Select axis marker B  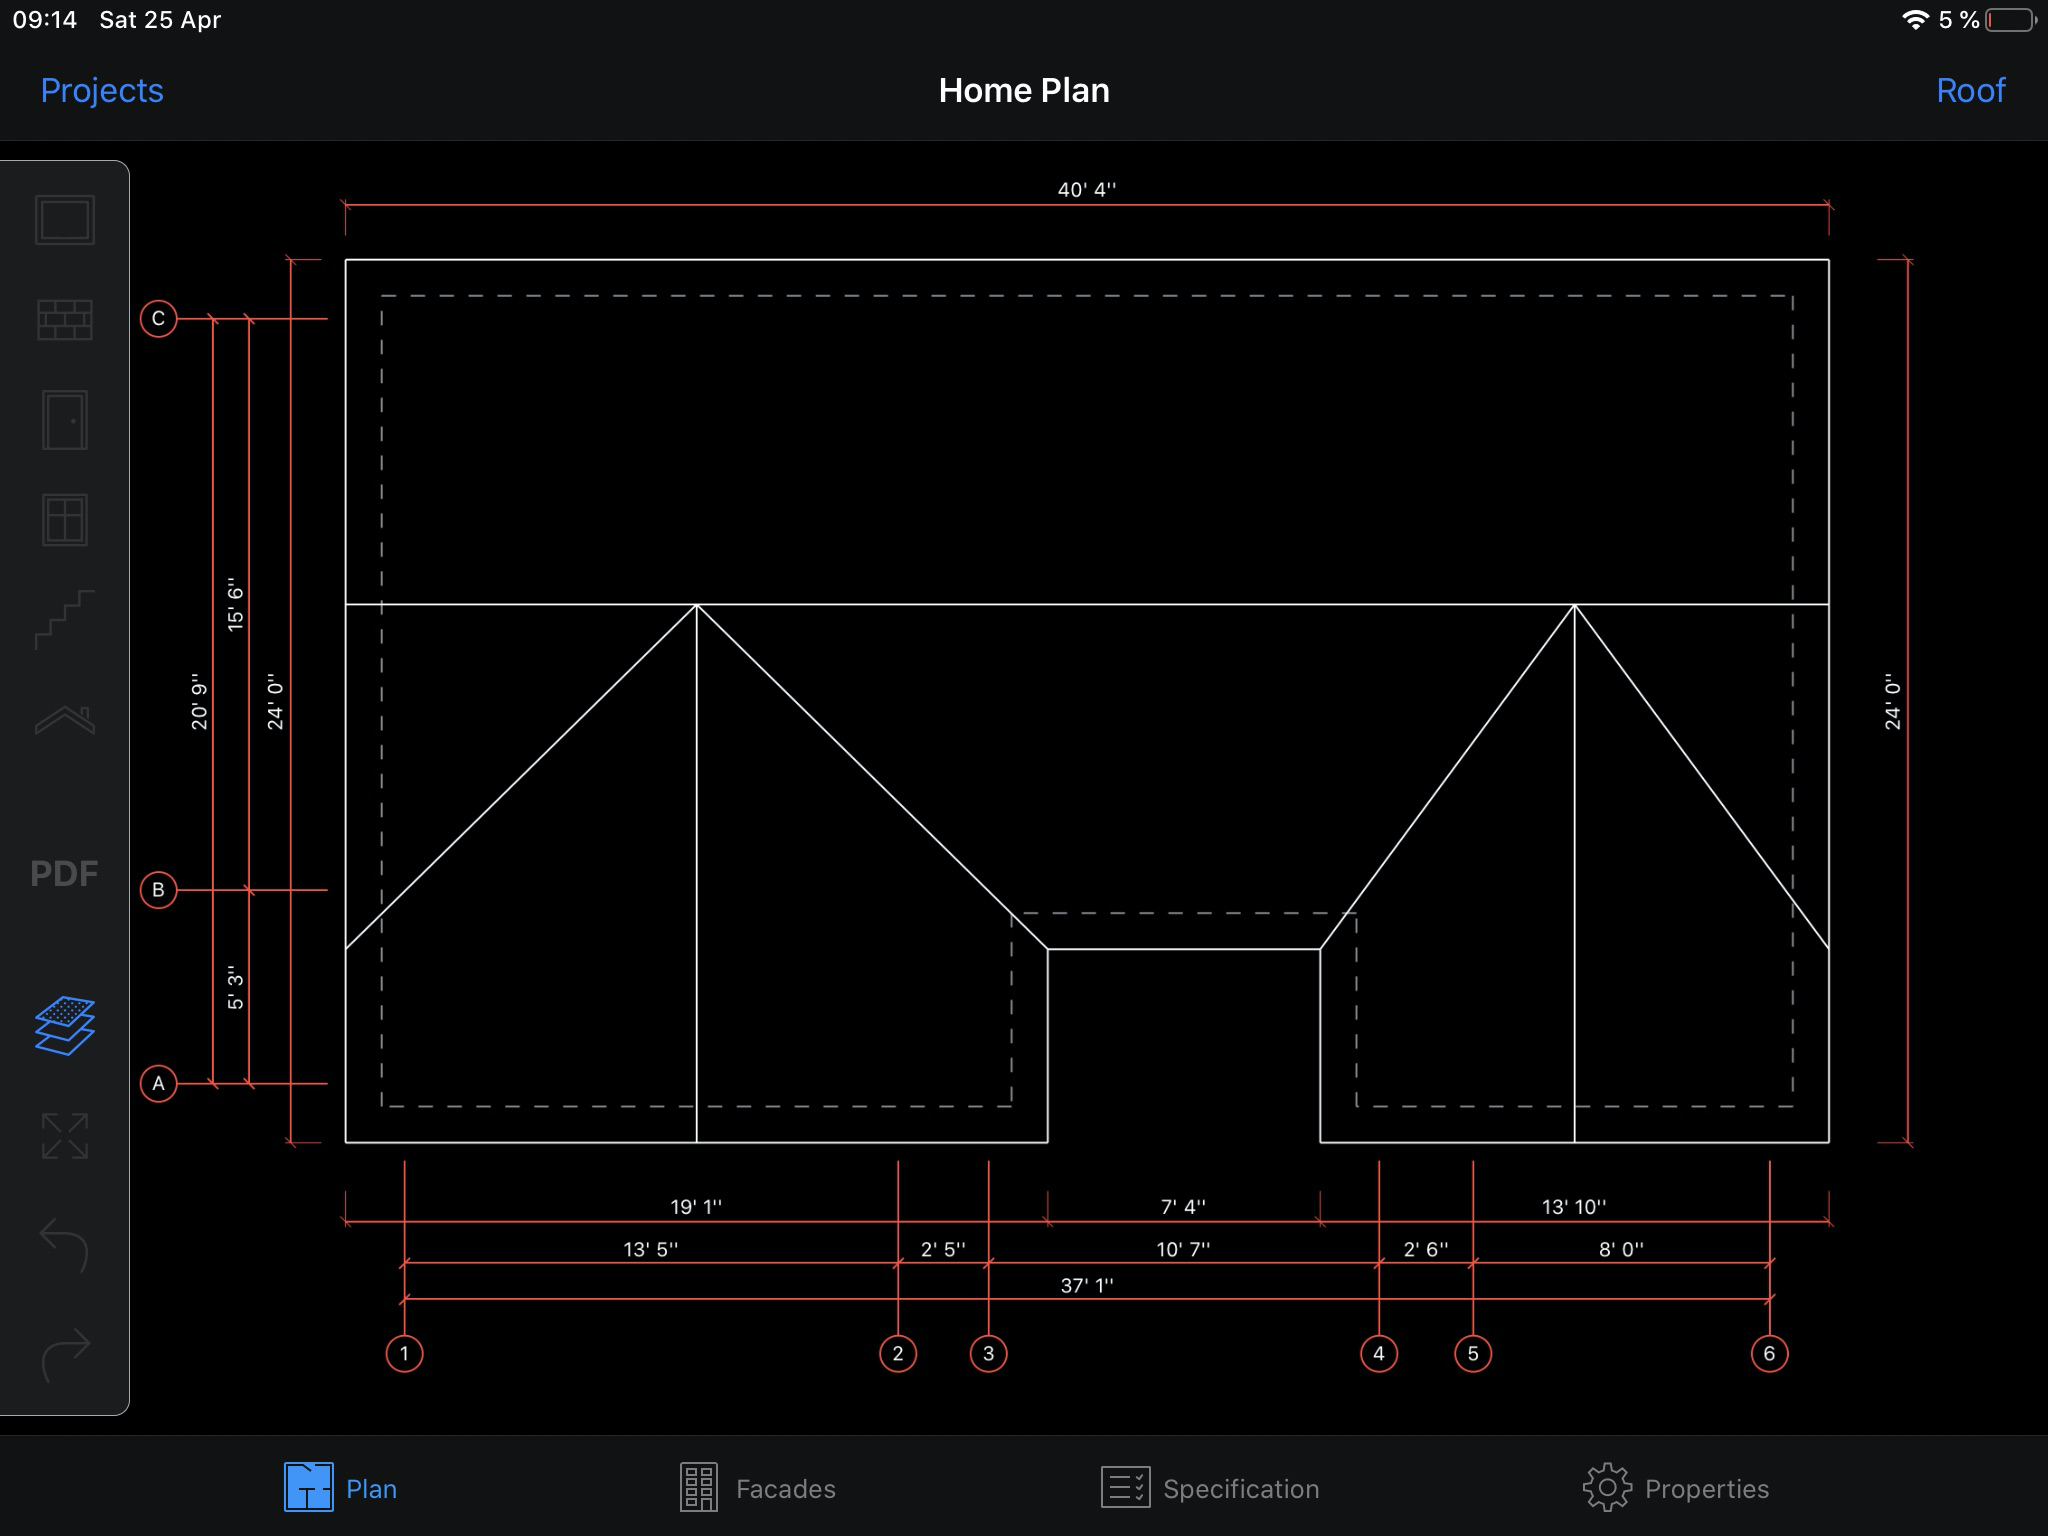pos(158,890)
